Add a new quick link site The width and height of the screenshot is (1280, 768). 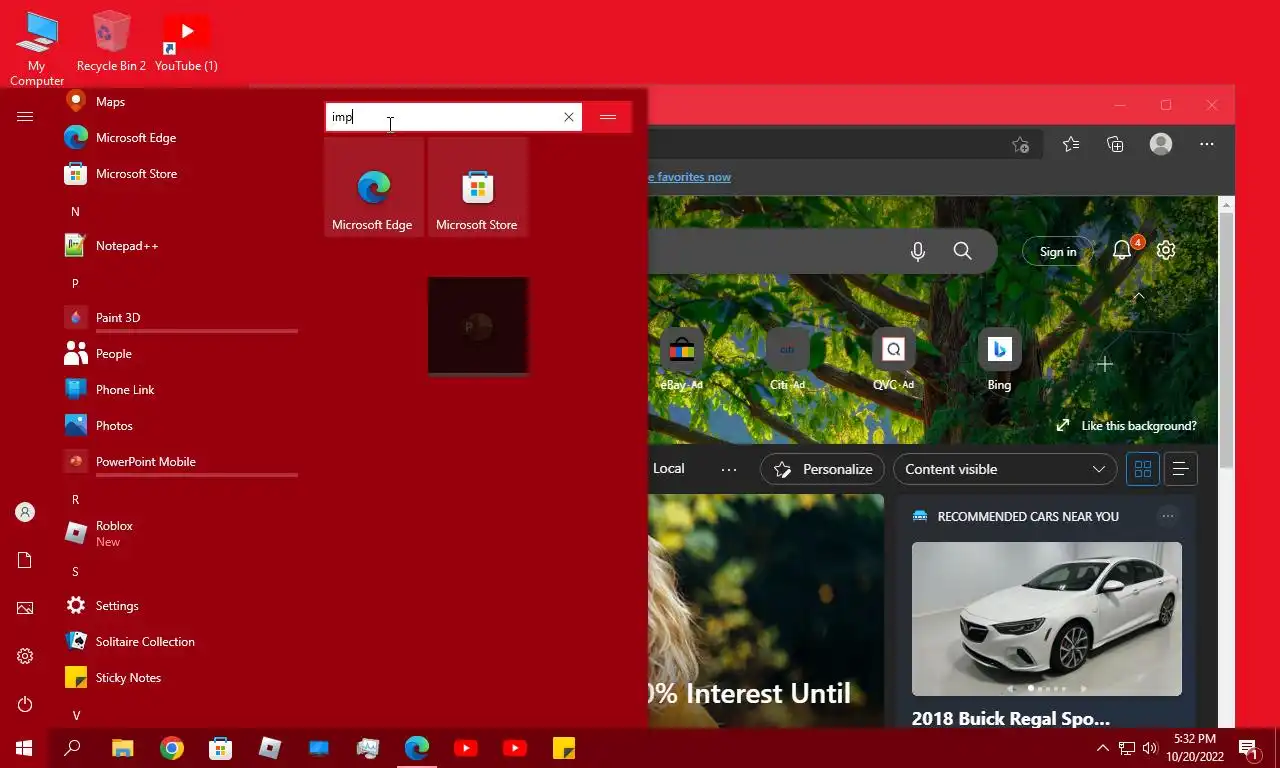[1105, 364]
